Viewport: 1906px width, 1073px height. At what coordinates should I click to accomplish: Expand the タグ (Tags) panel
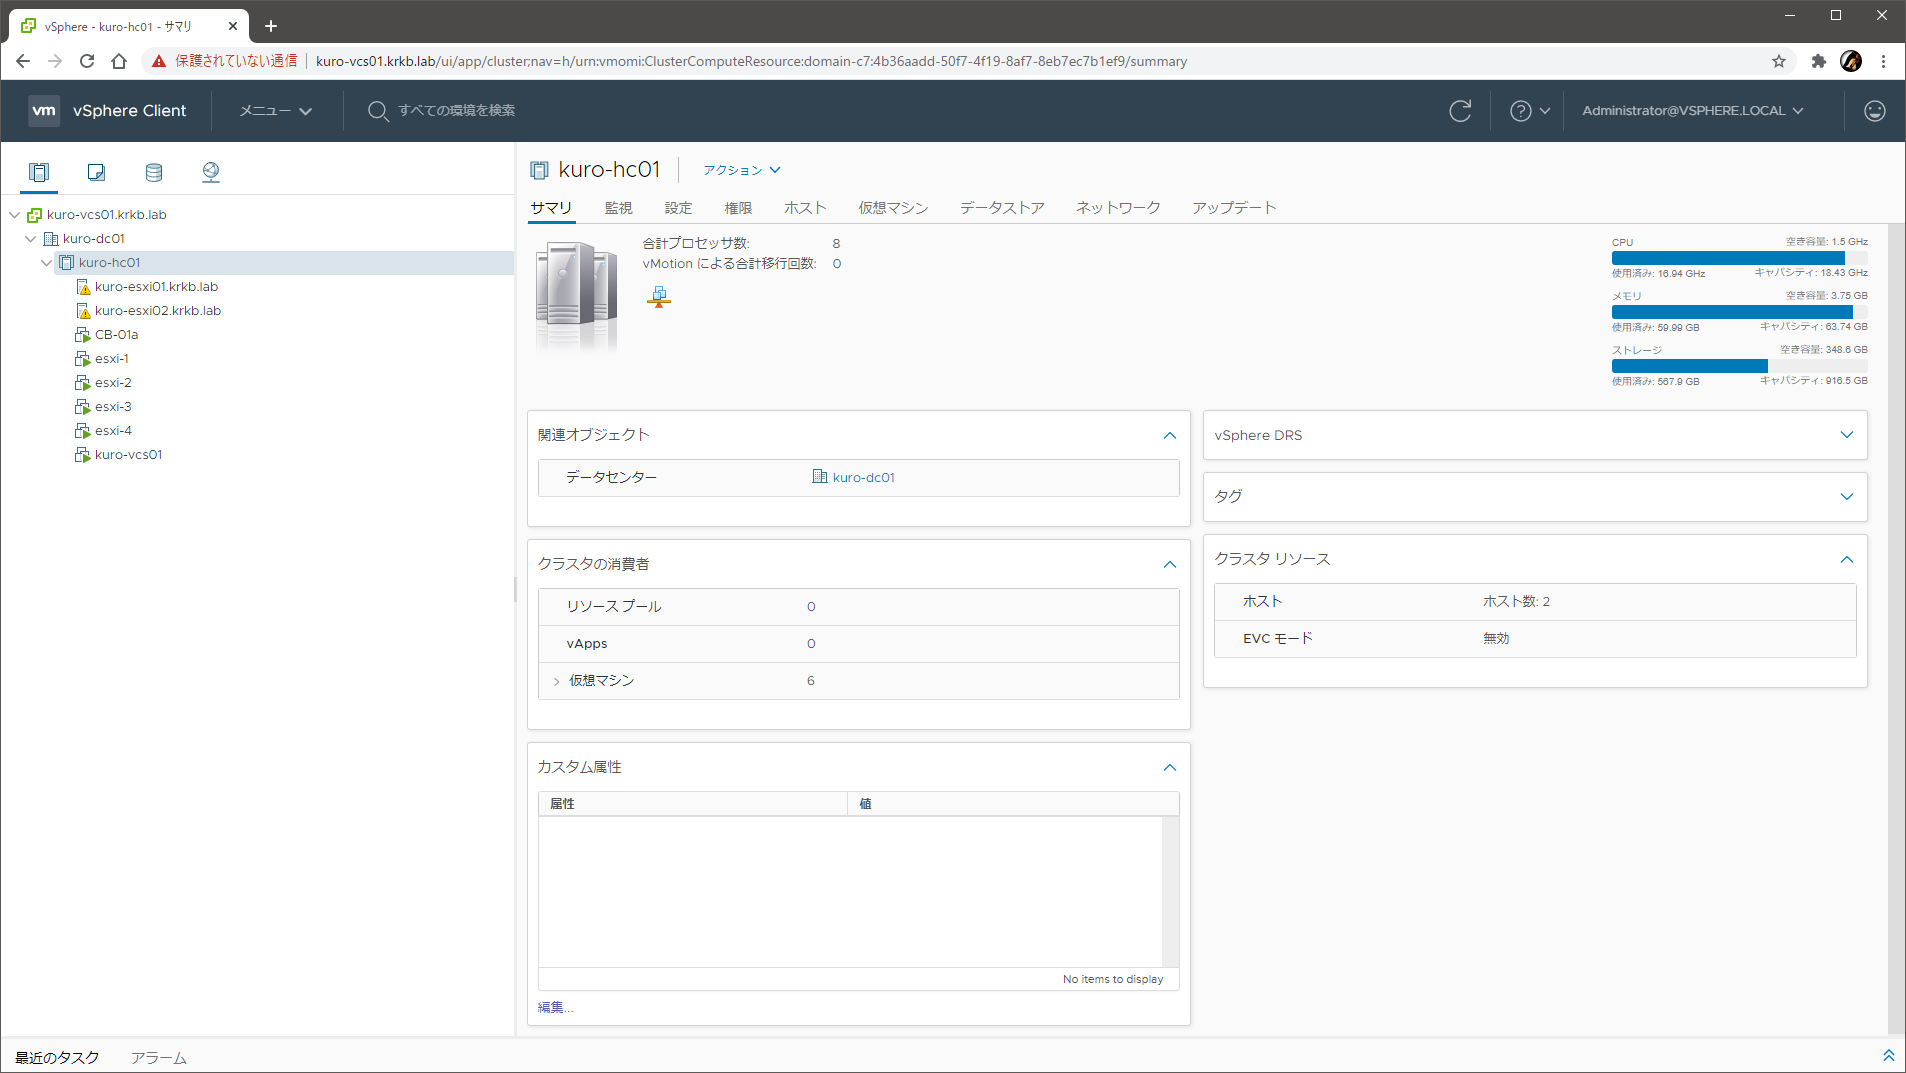[x=1846, y=497]
